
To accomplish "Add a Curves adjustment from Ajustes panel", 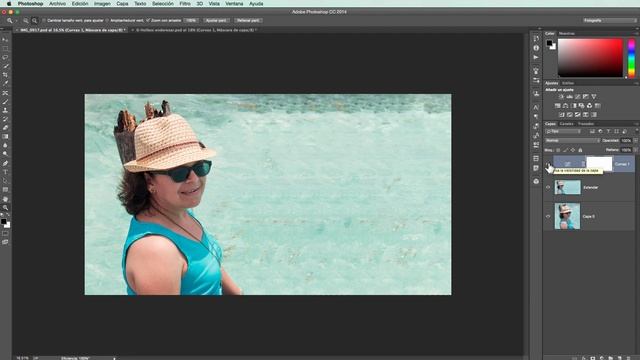I will (578, 97).
